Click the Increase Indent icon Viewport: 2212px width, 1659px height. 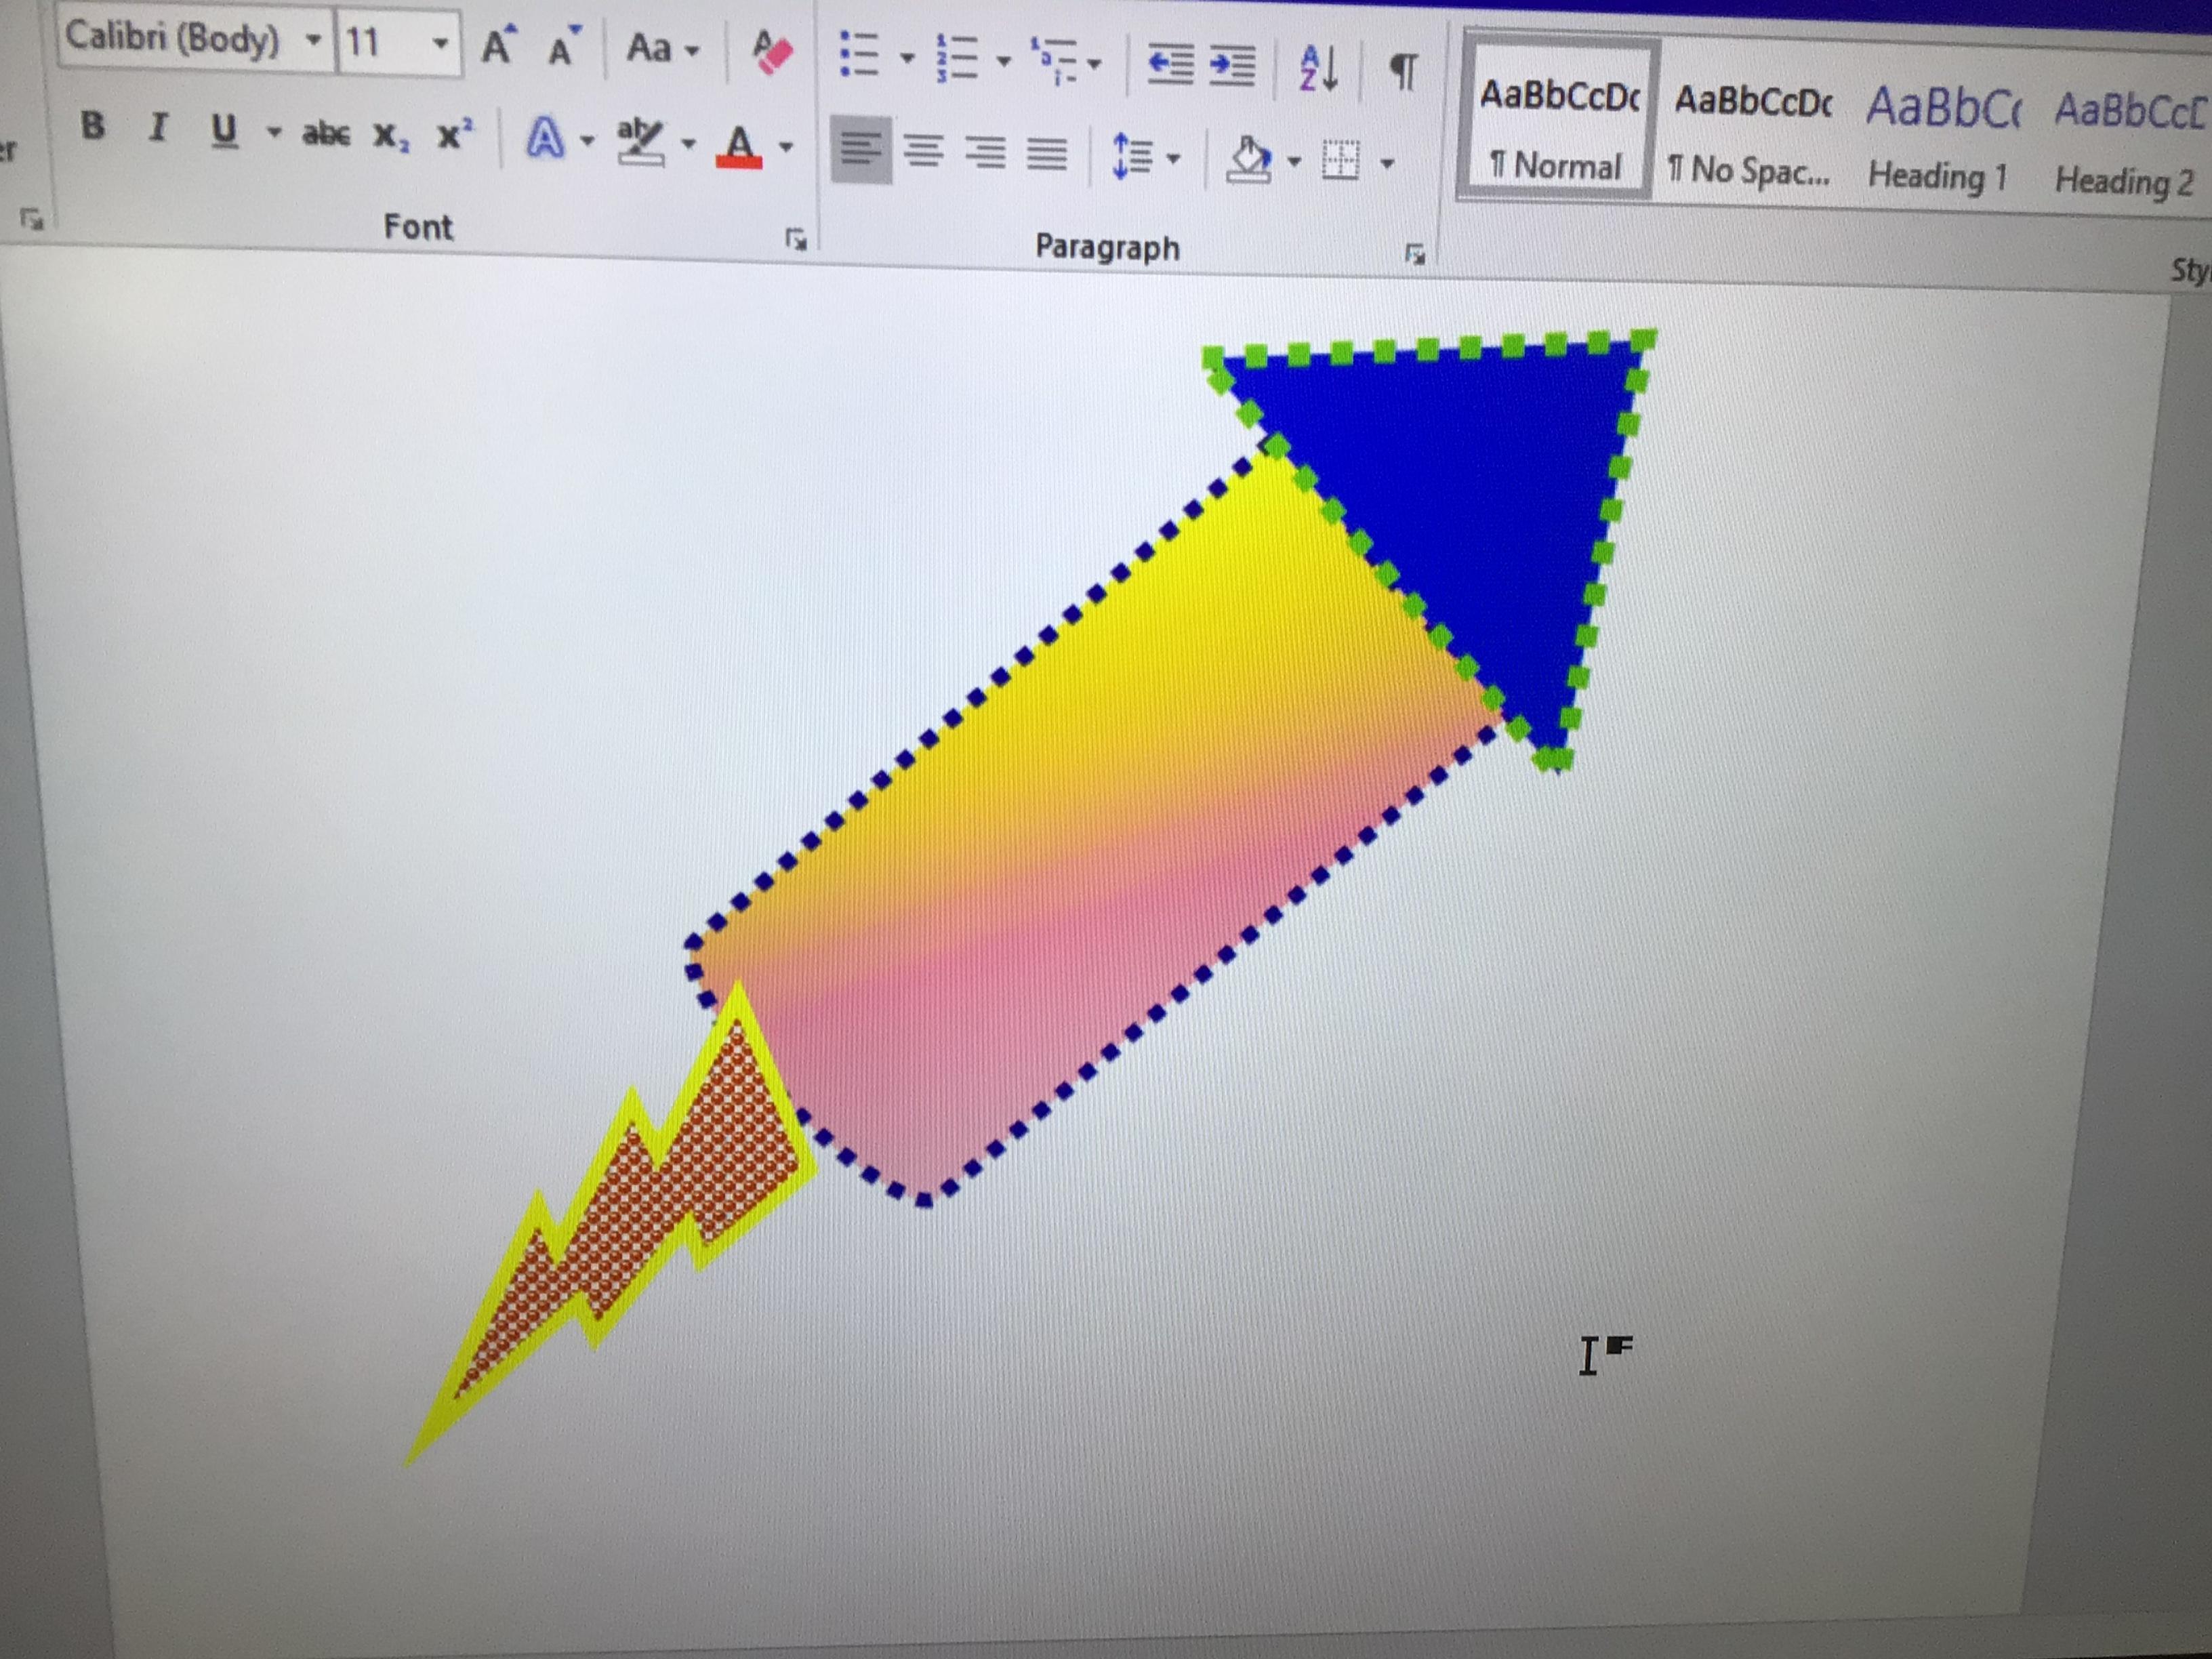pos(1232,66)
